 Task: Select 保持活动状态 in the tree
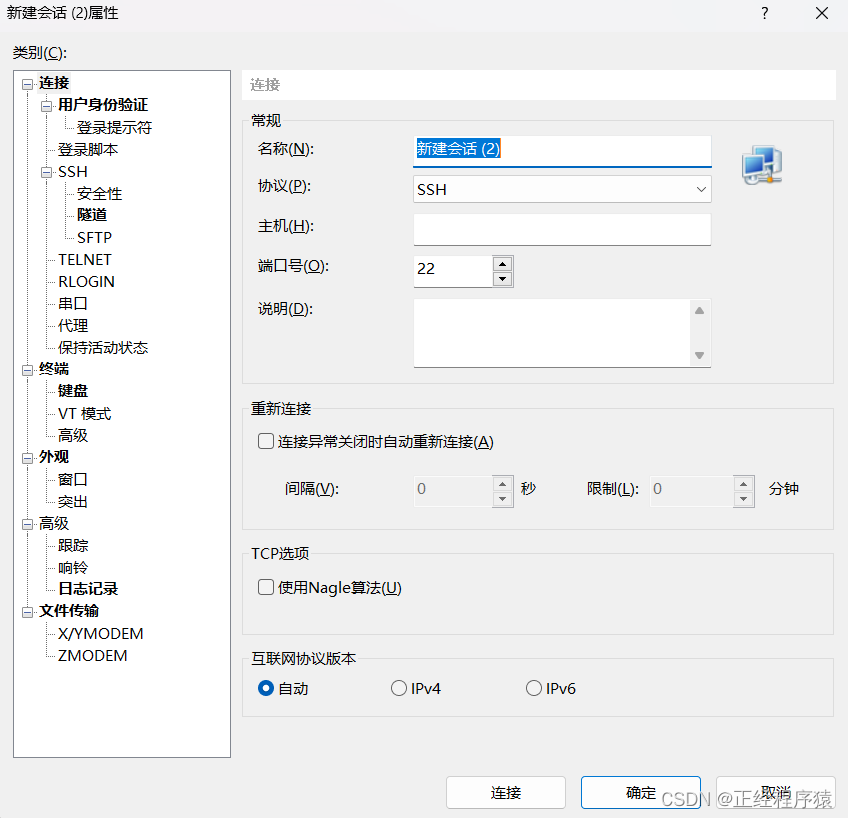pyautogui.click(x=103, y=348)
